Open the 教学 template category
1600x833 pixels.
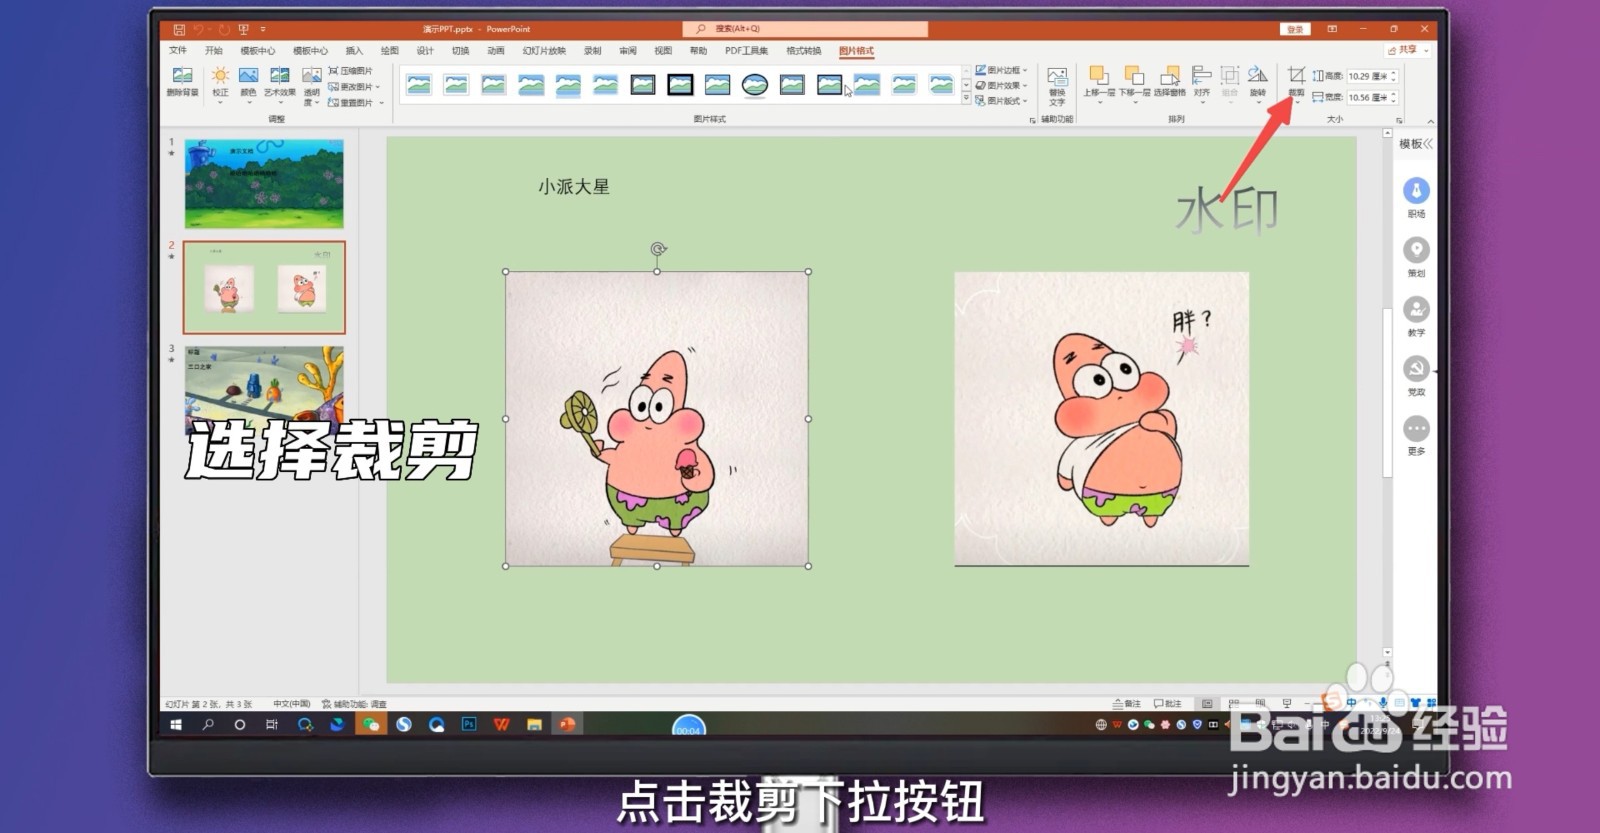tap(1416, 316)
